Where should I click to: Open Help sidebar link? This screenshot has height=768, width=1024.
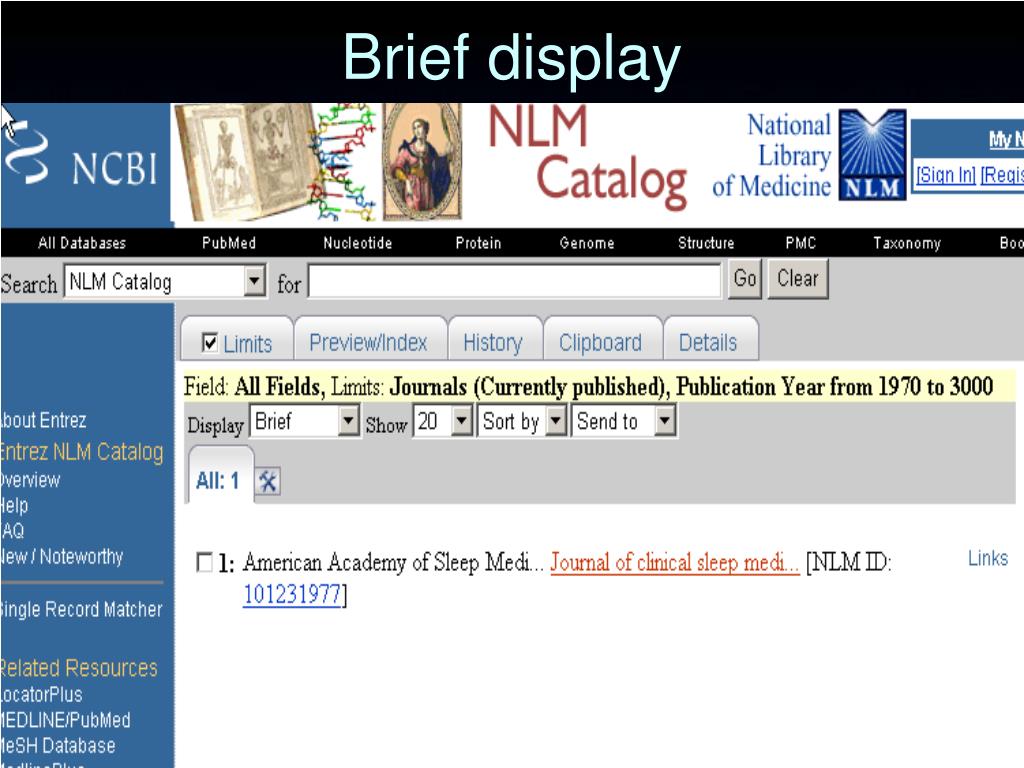point(14,505)
